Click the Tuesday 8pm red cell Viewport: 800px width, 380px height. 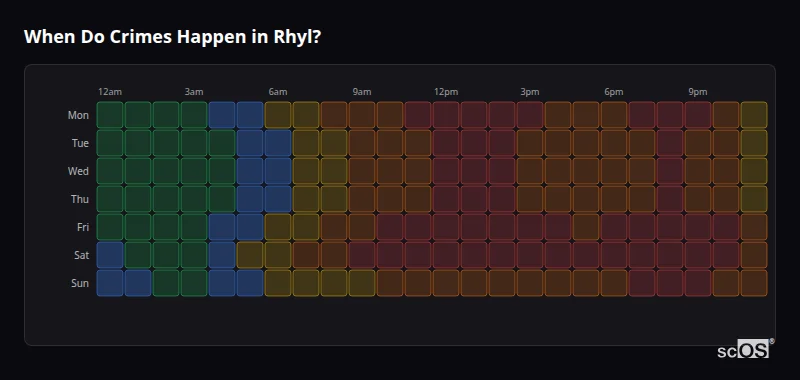pos(670,143)
